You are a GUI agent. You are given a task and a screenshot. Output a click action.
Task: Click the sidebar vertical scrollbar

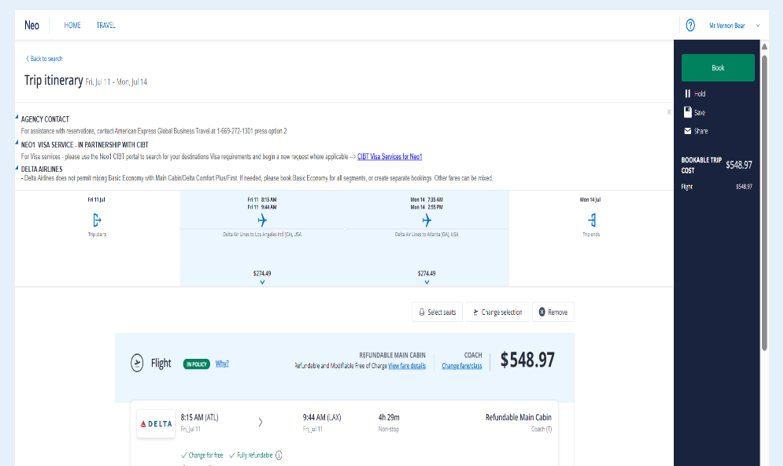point(764,202)
